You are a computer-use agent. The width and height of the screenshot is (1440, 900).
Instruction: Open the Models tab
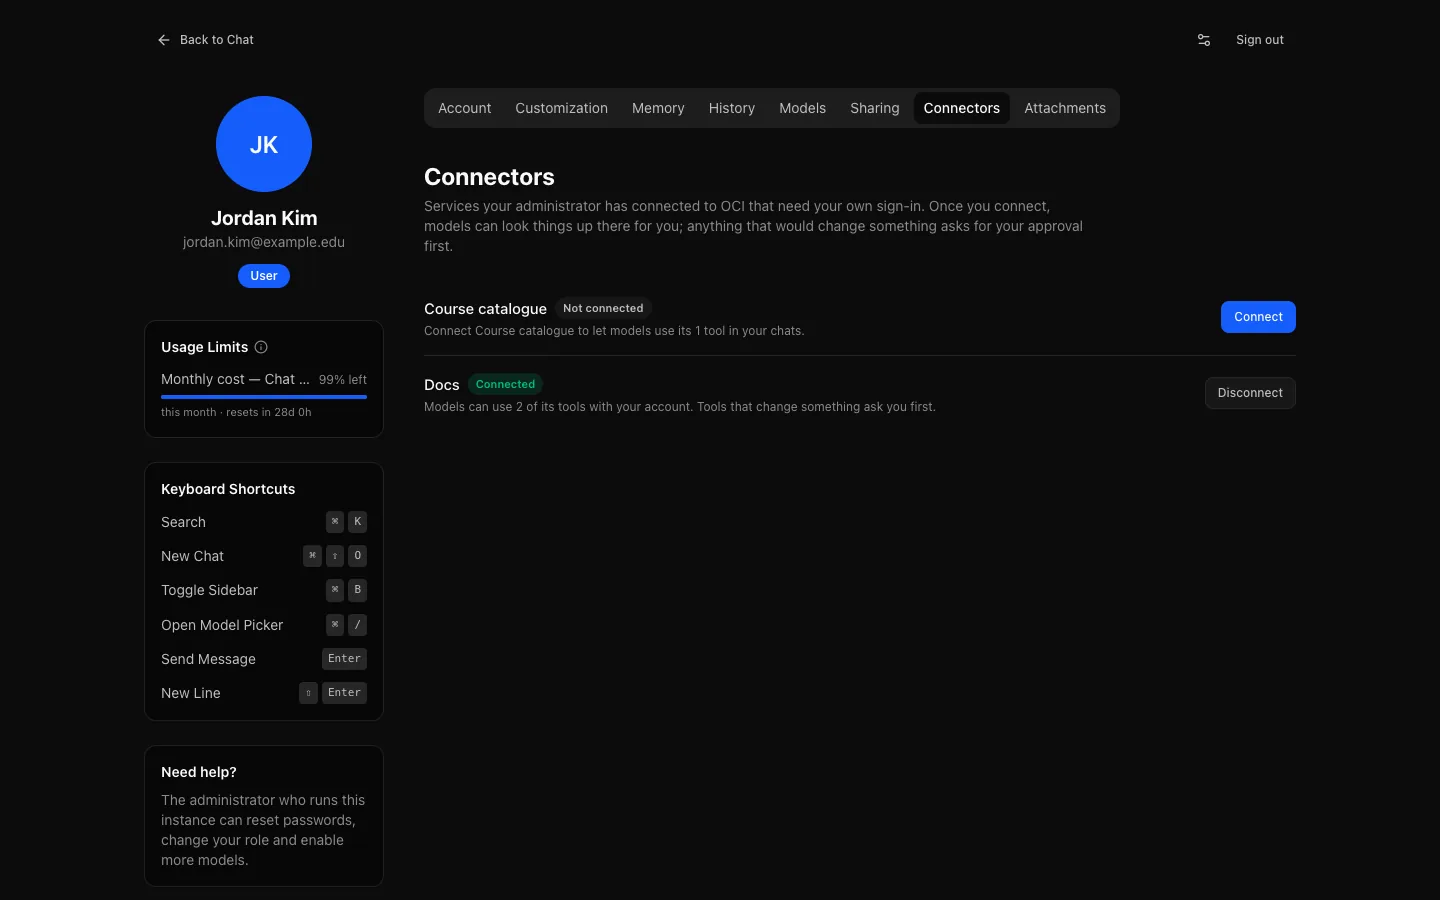click(802, 108)
